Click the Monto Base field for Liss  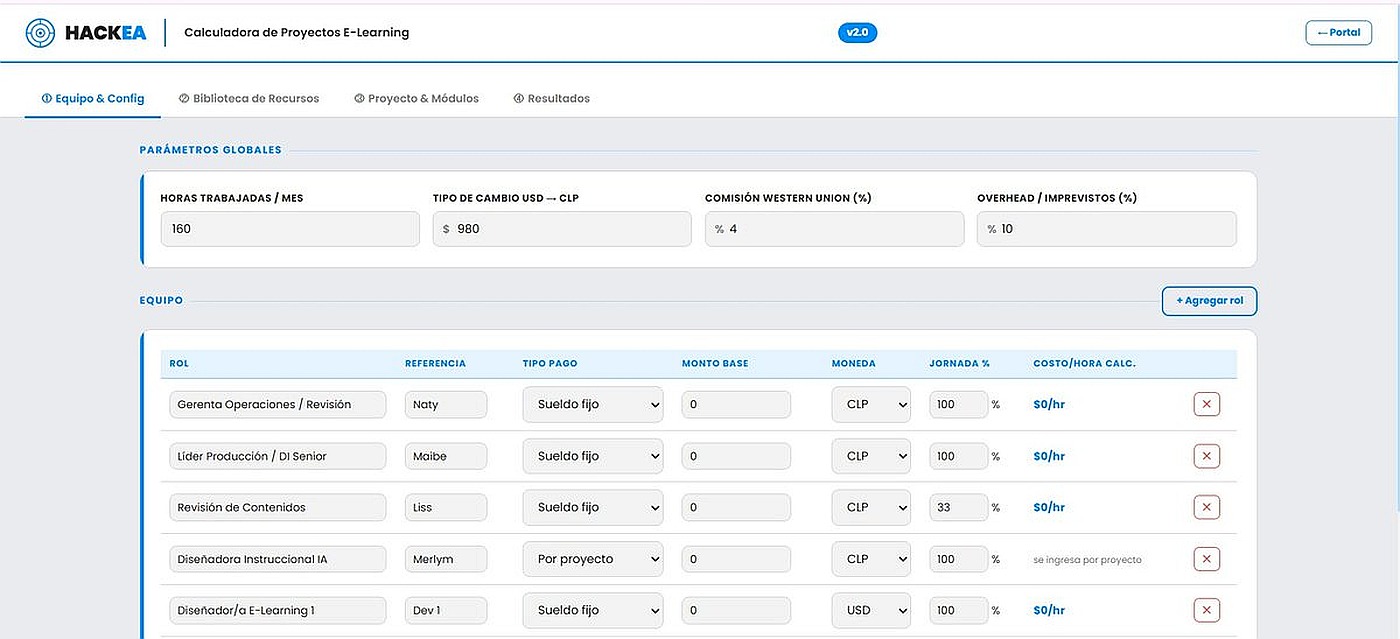(x=736, y=507)
